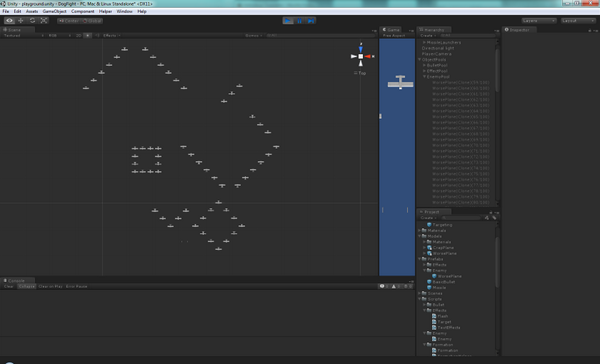600x364 pixels.
Task: Click the Top view label under gizmo
Action: click(360, 73)
